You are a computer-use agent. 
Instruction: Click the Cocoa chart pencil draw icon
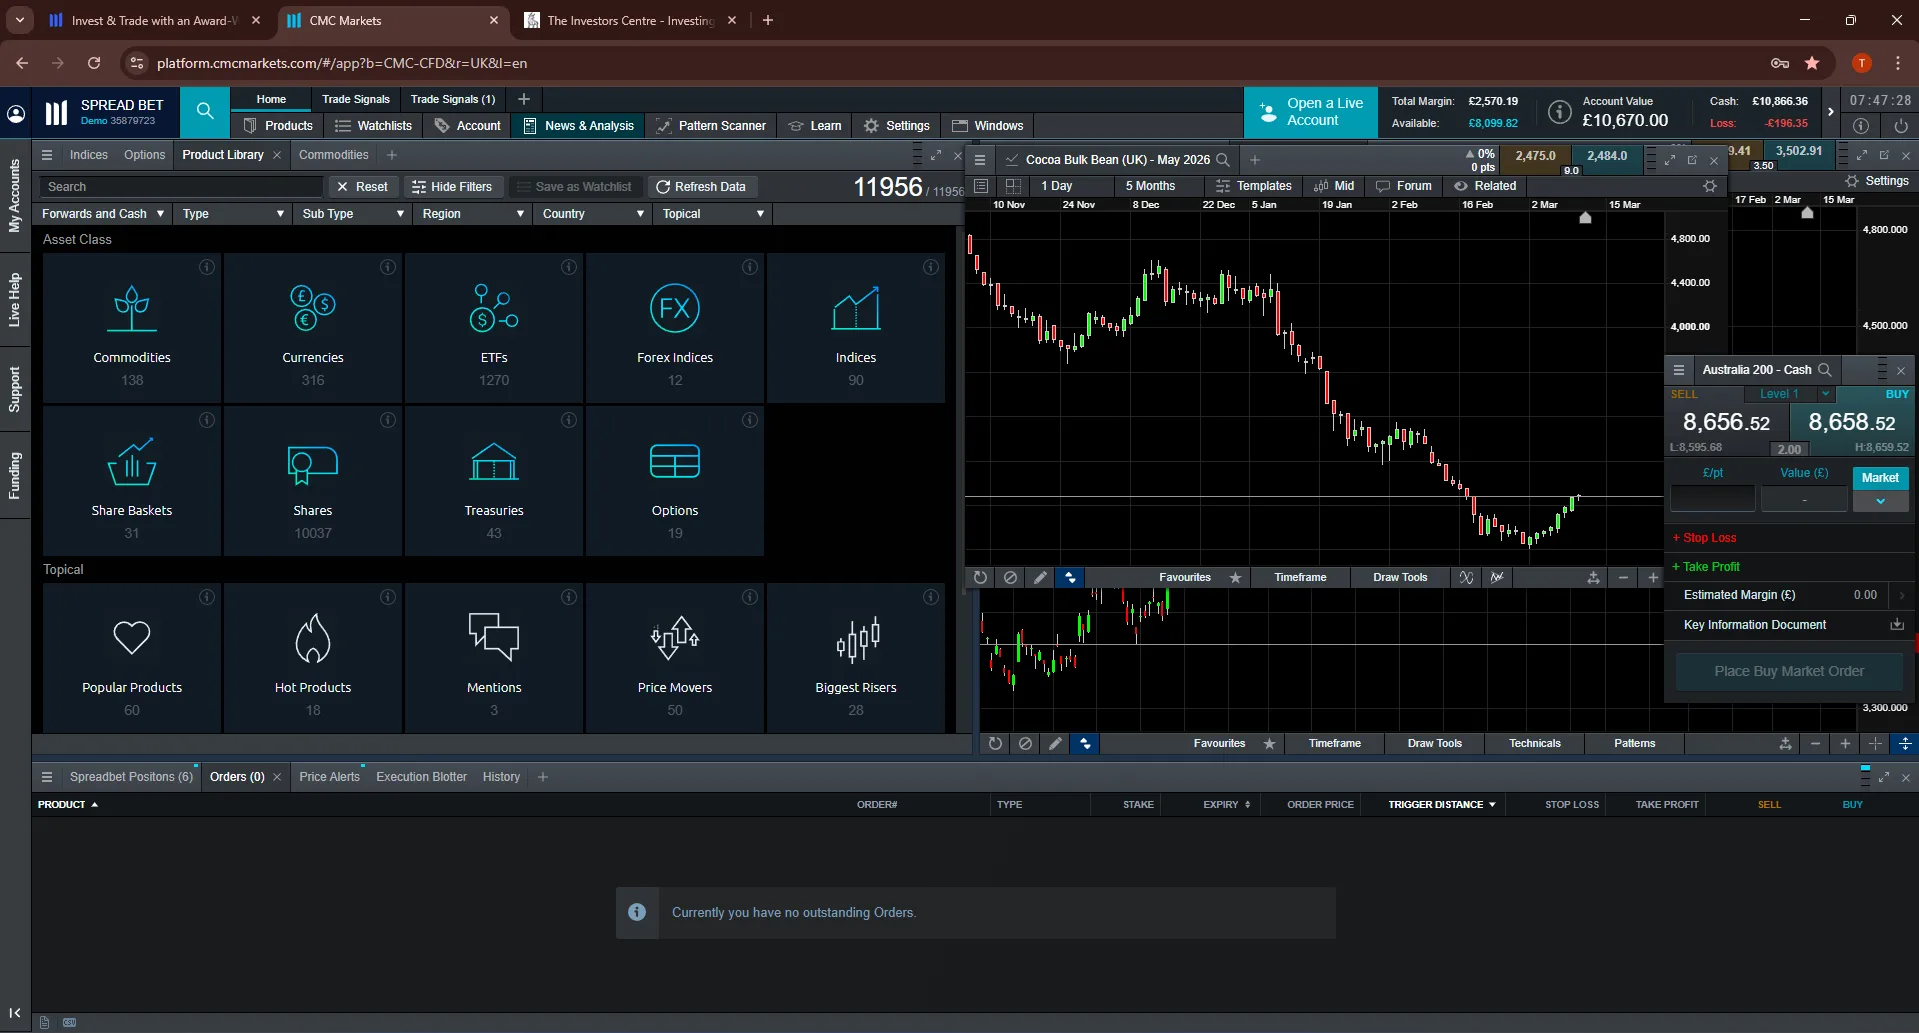click(x=1040, y=577)
